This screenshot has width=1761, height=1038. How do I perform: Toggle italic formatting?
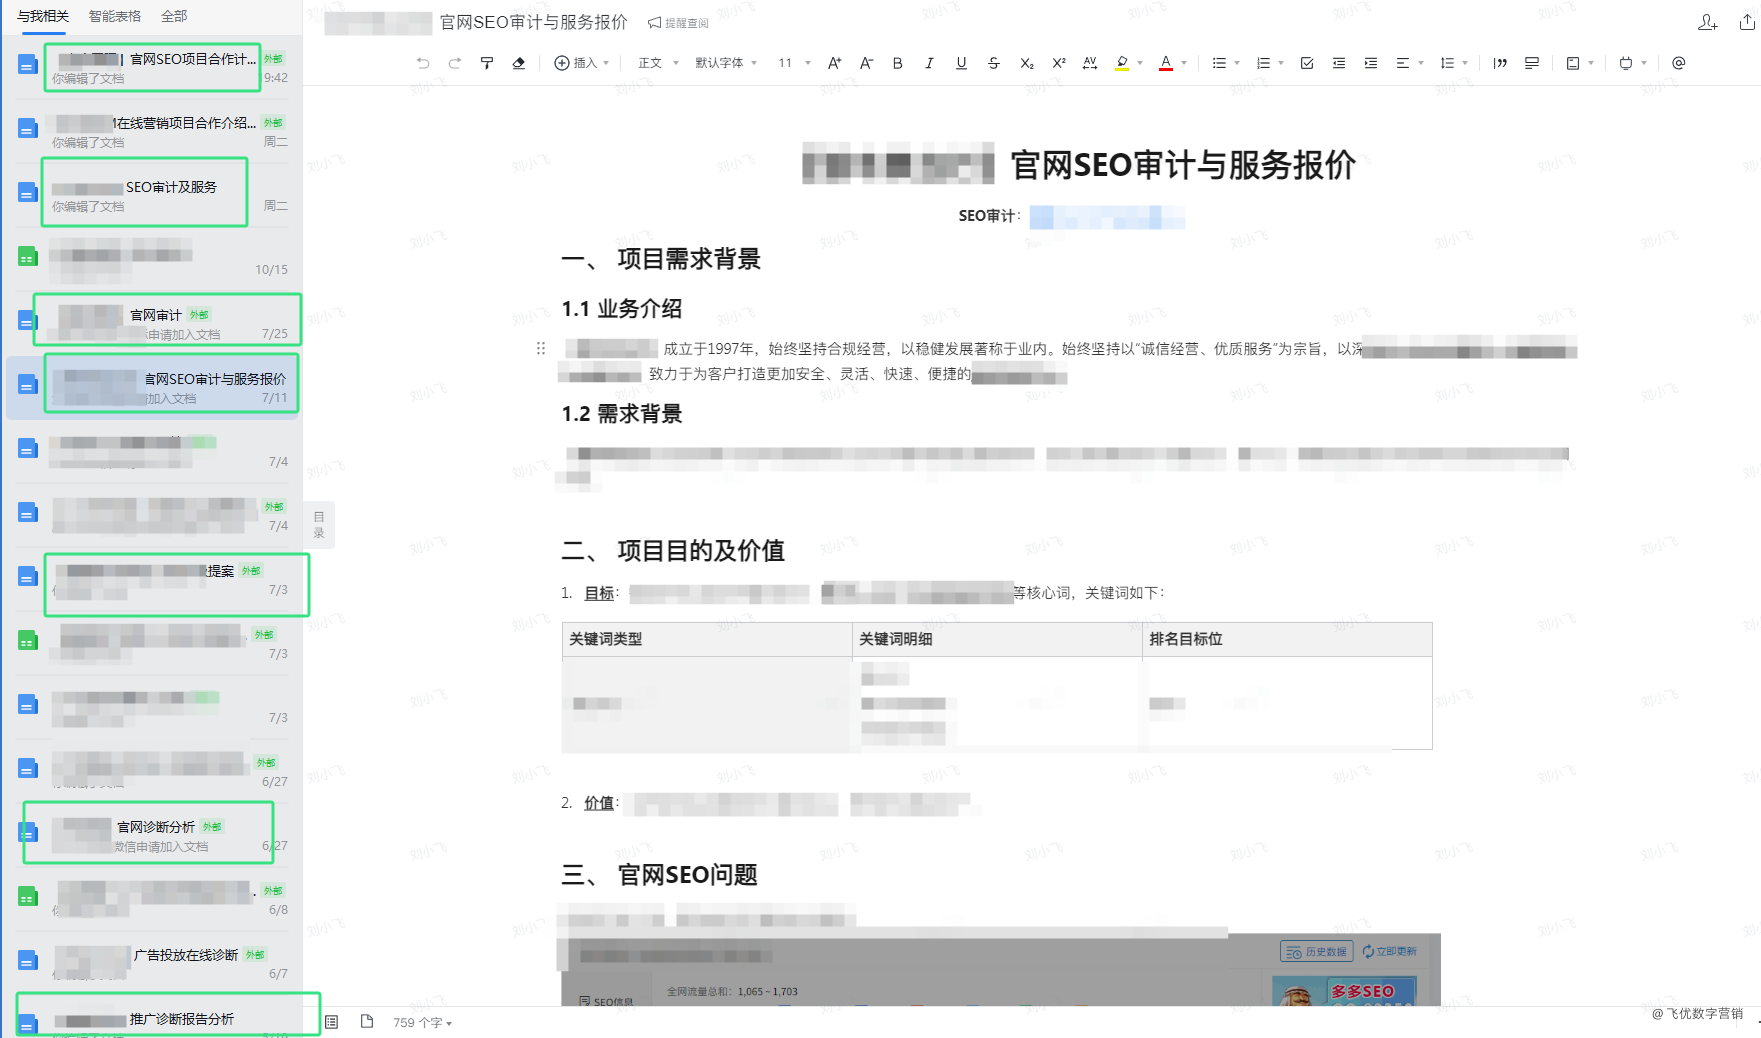(x=929, y=63)
